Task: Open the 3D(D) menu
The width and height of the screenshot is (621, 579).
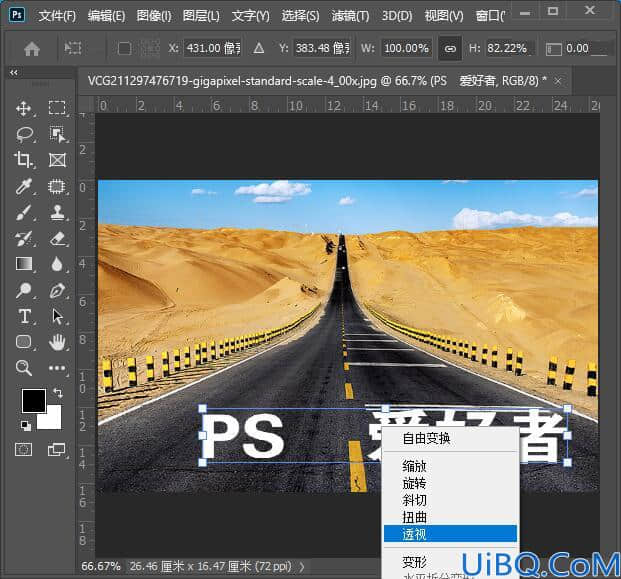Action: pyautogui.click(x=397, y=16)
